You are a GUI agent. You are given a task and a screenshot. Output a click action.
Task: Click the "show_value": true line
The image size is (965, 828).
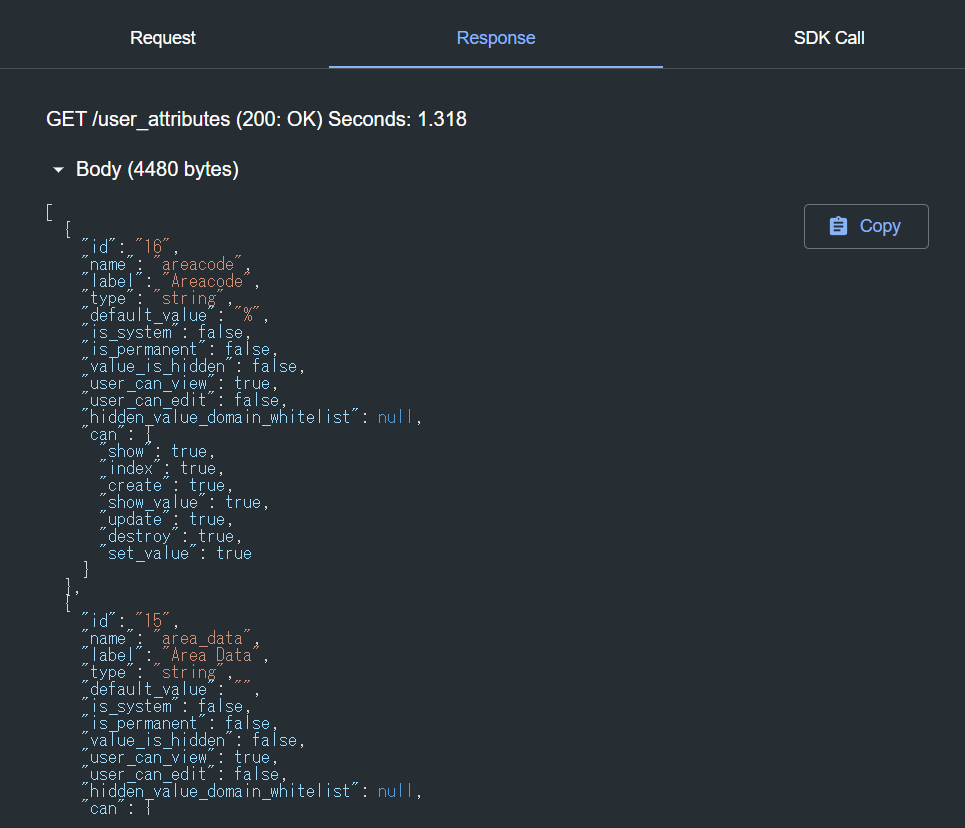[x=185, y=502]
